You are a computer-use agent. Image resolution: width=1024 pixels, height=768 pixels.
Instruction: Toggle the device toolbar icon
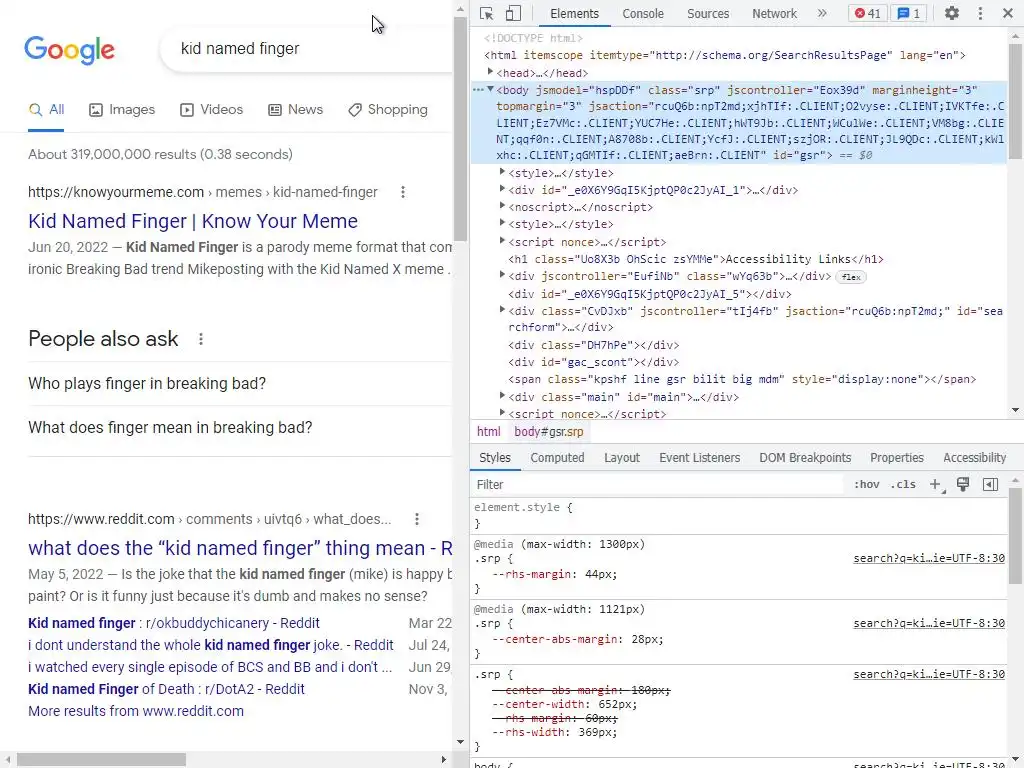click(x=513, y=13)
